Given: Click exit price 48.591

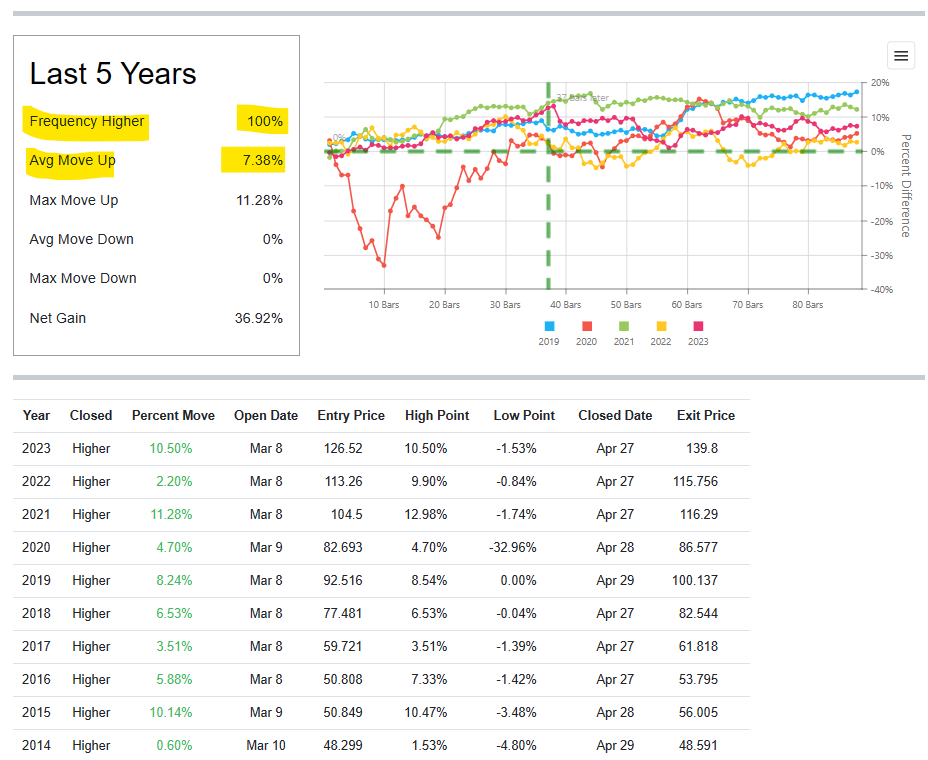Looking at the screenshot, I should (x=698, y=746).
